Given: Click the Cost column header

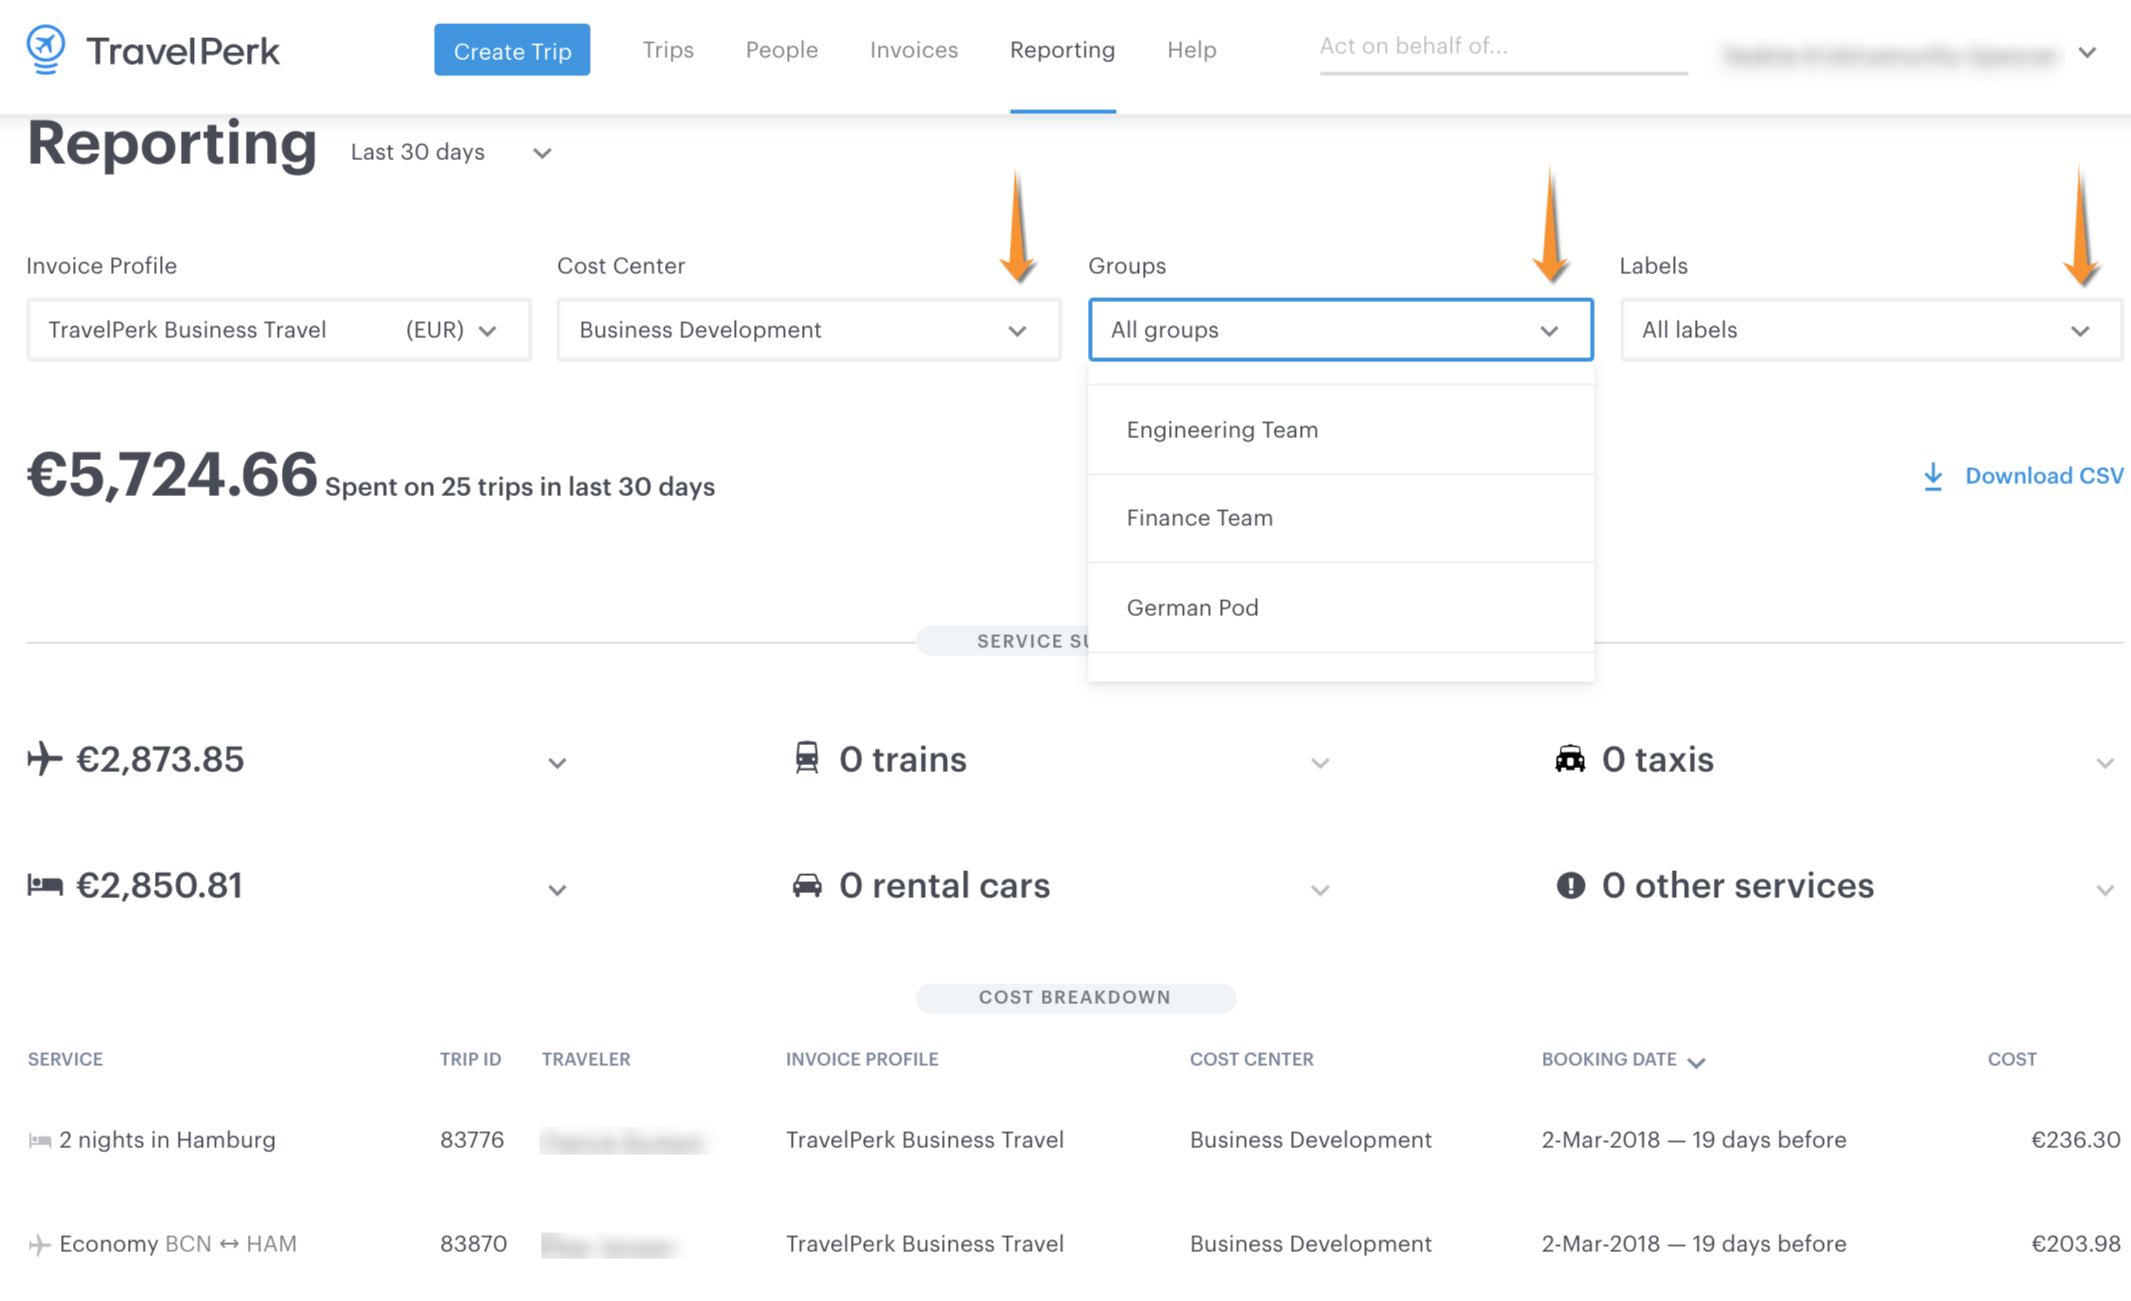Looking at the screenshot, I should 2012,1059.
